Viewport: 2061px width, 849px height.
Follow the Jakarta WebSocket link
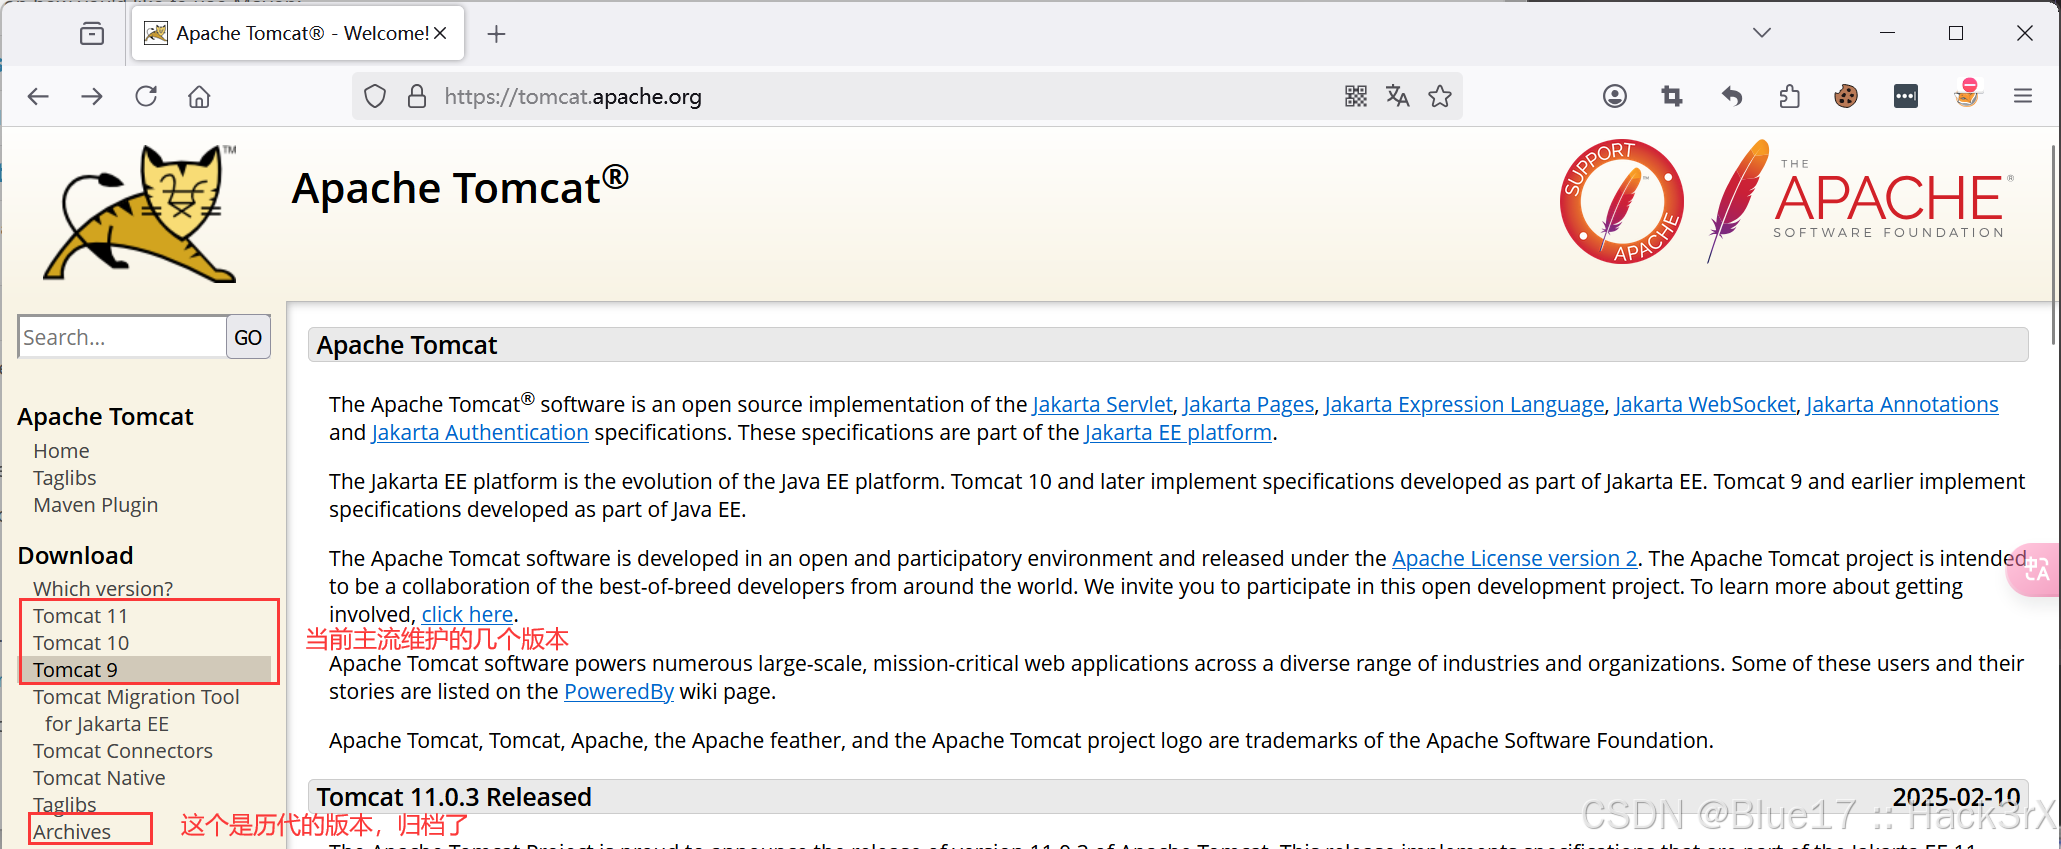coord(1706,404)
